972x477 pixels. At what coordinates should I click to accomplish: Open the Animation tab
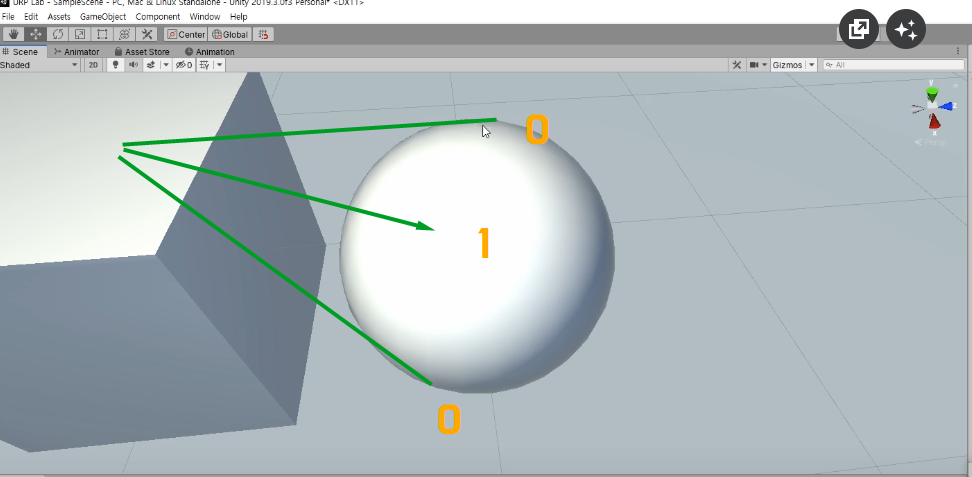tap(210, 52)
